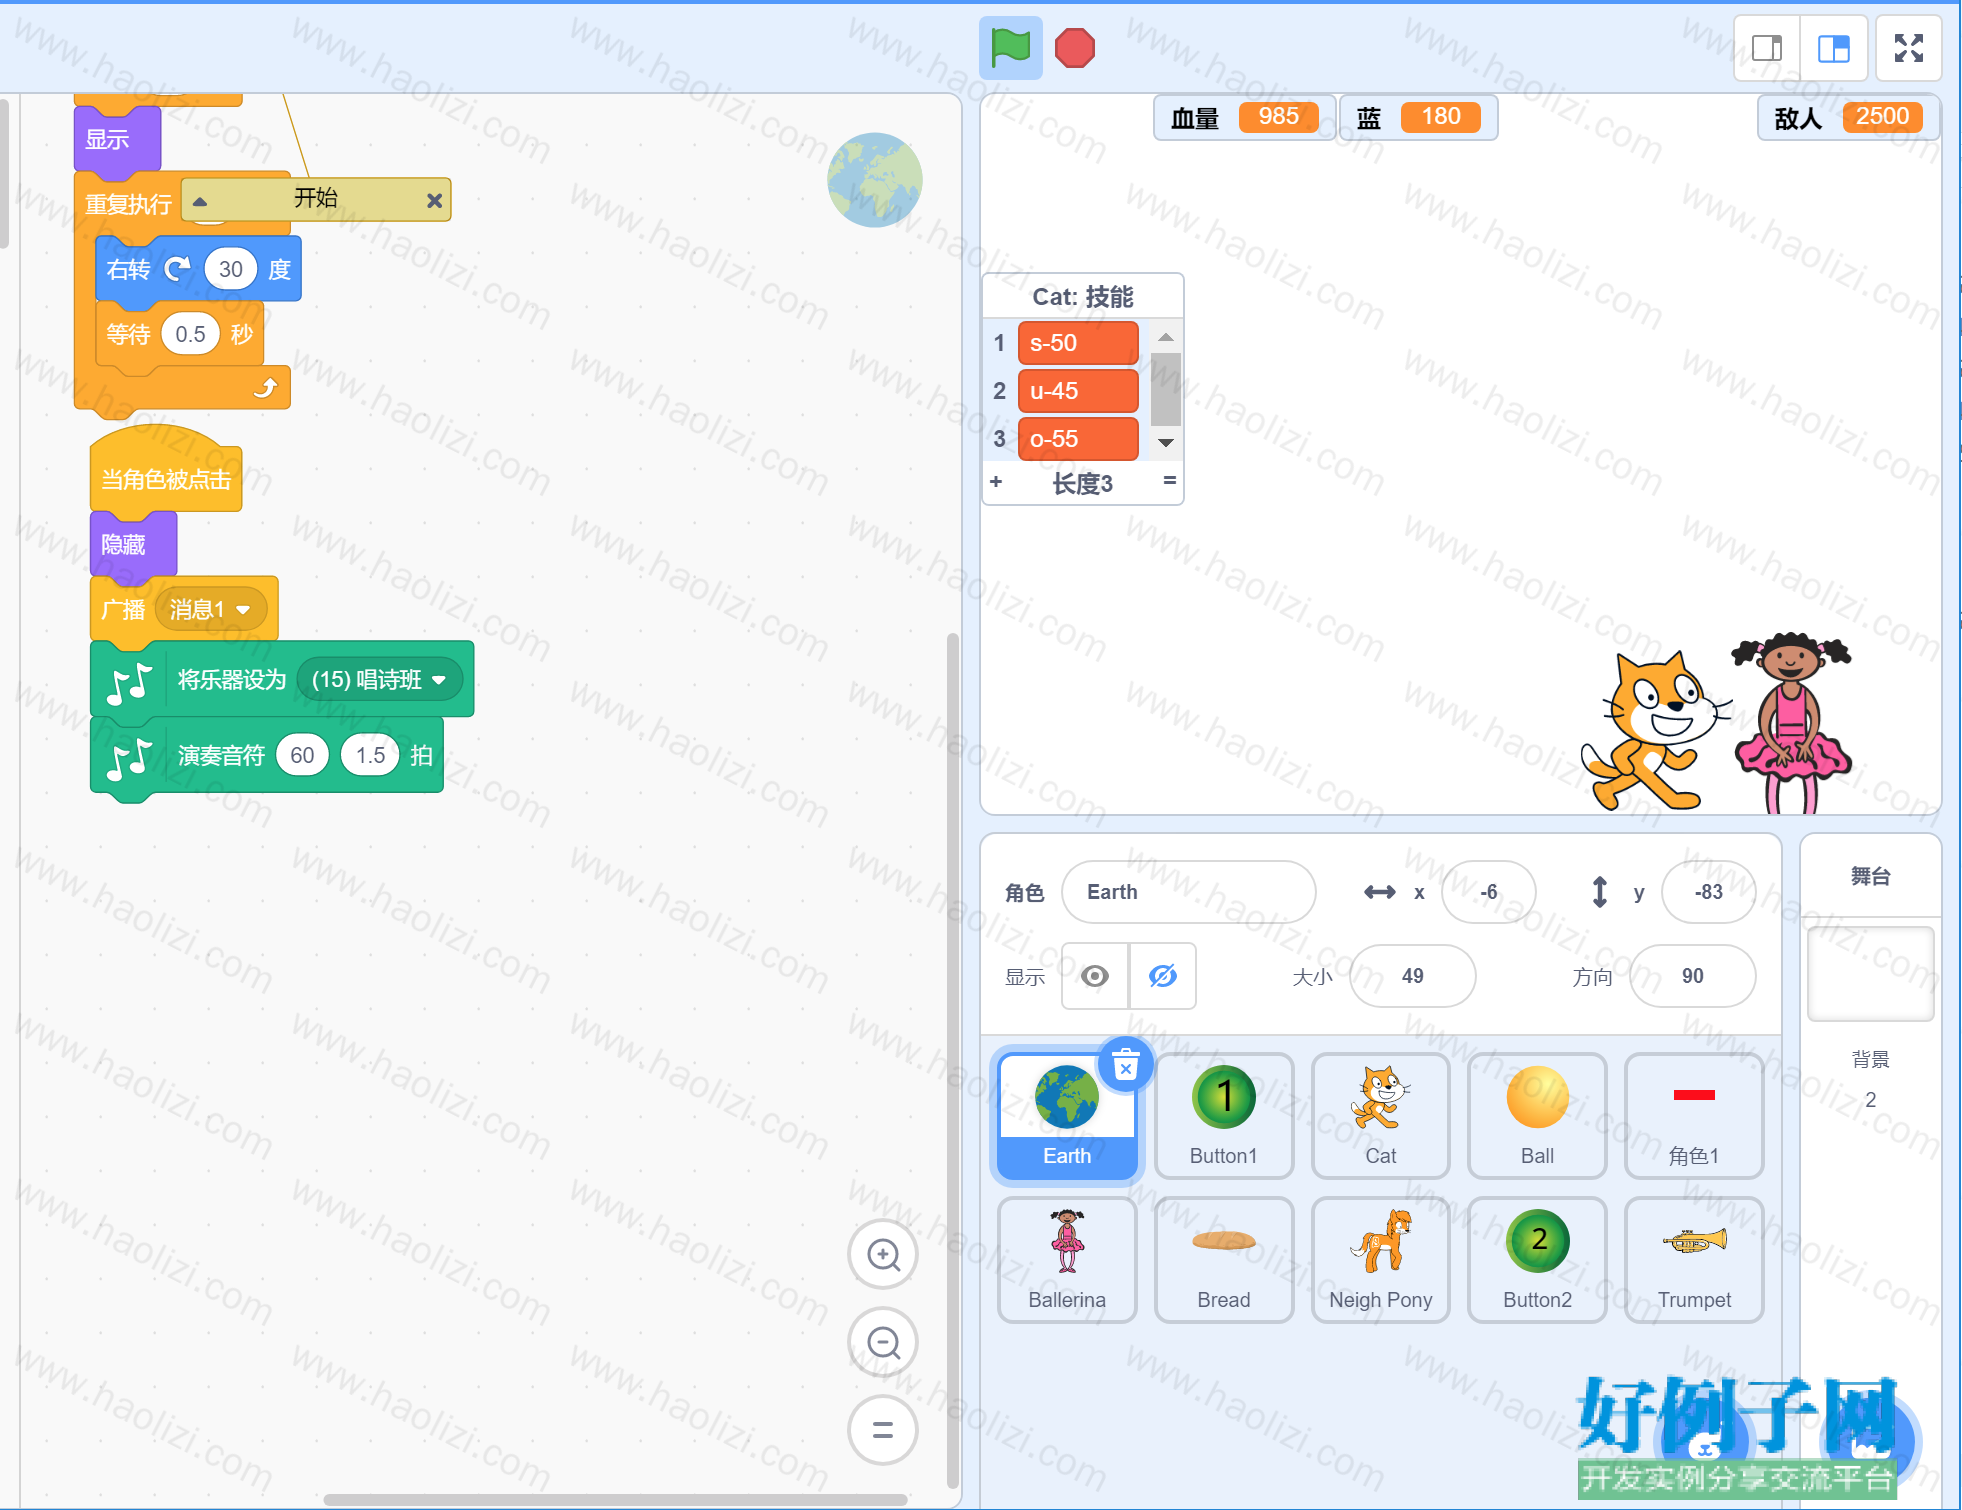Select the Button2 sprite
This screenshot has width=1962, height=1510.
click(x=1537, y=1260)
